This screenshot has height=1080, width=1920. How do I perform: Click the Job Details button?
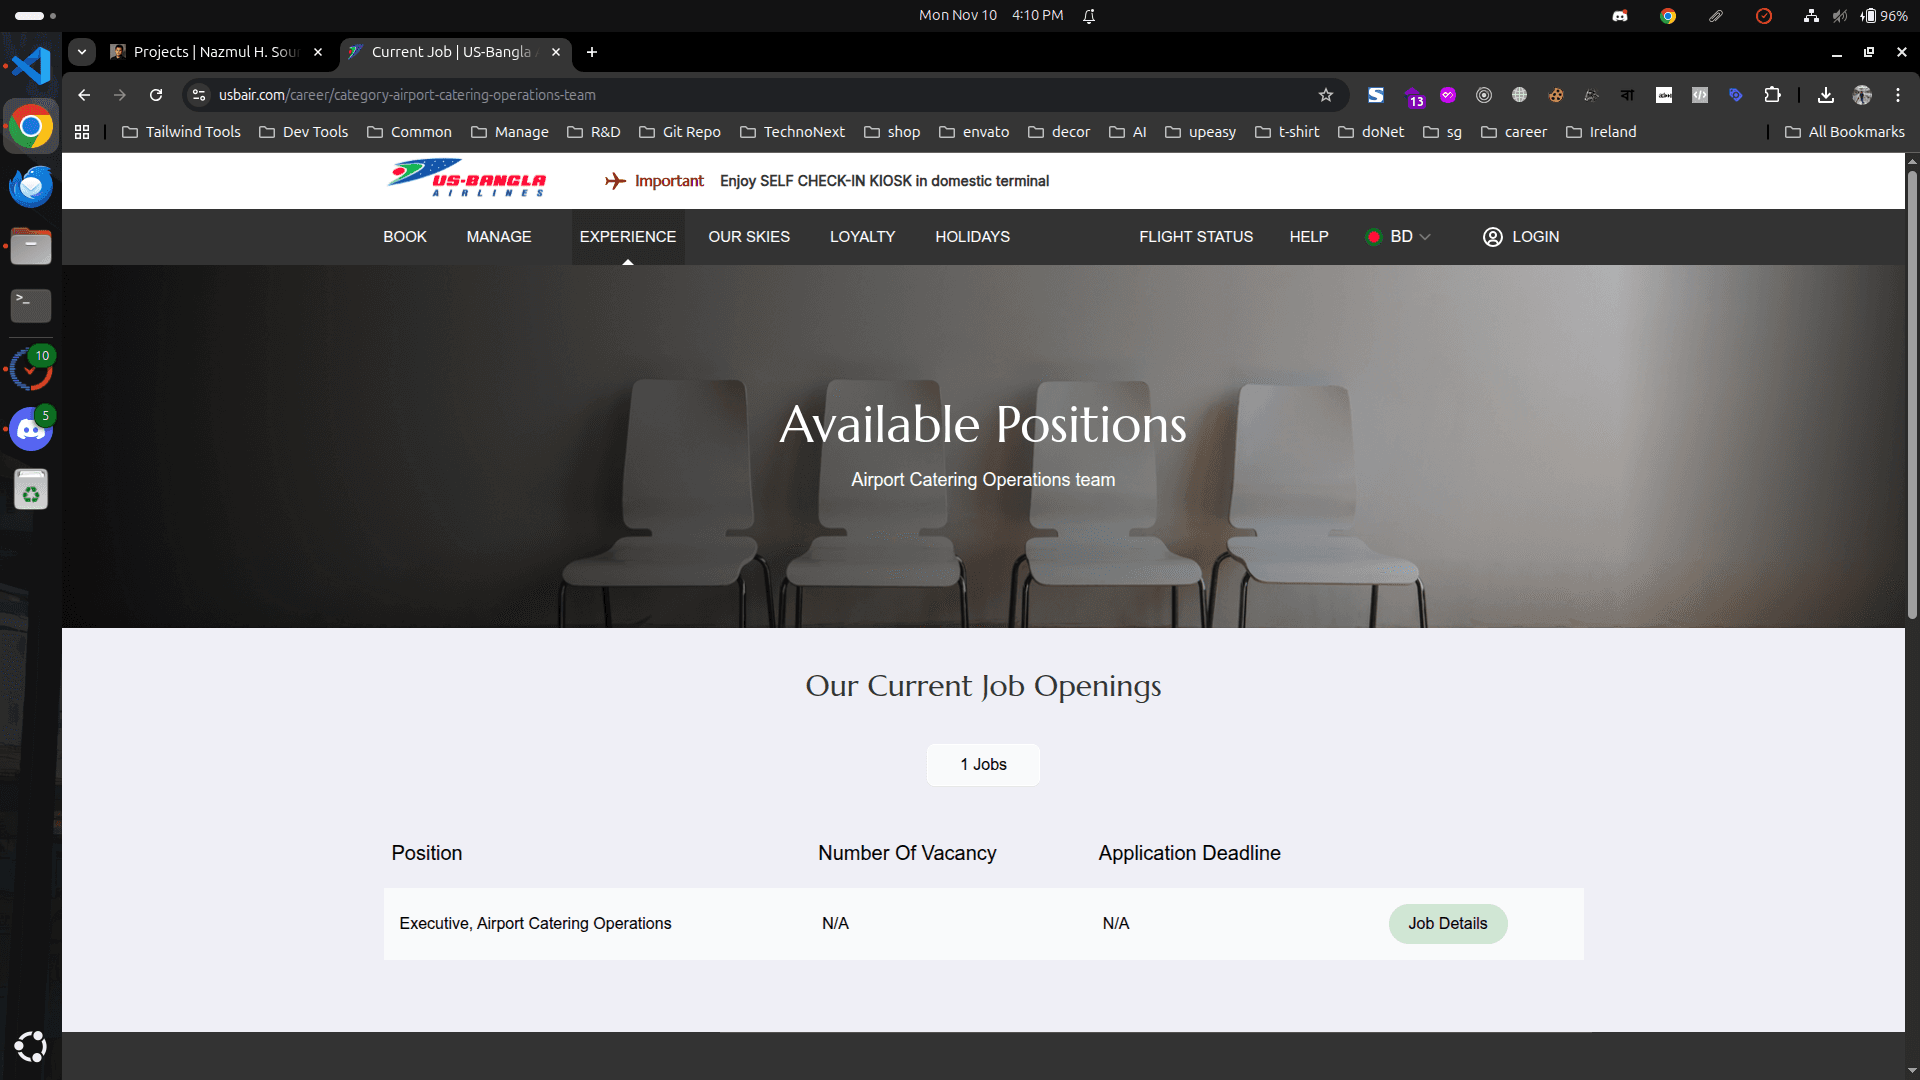coord(1447,924)
